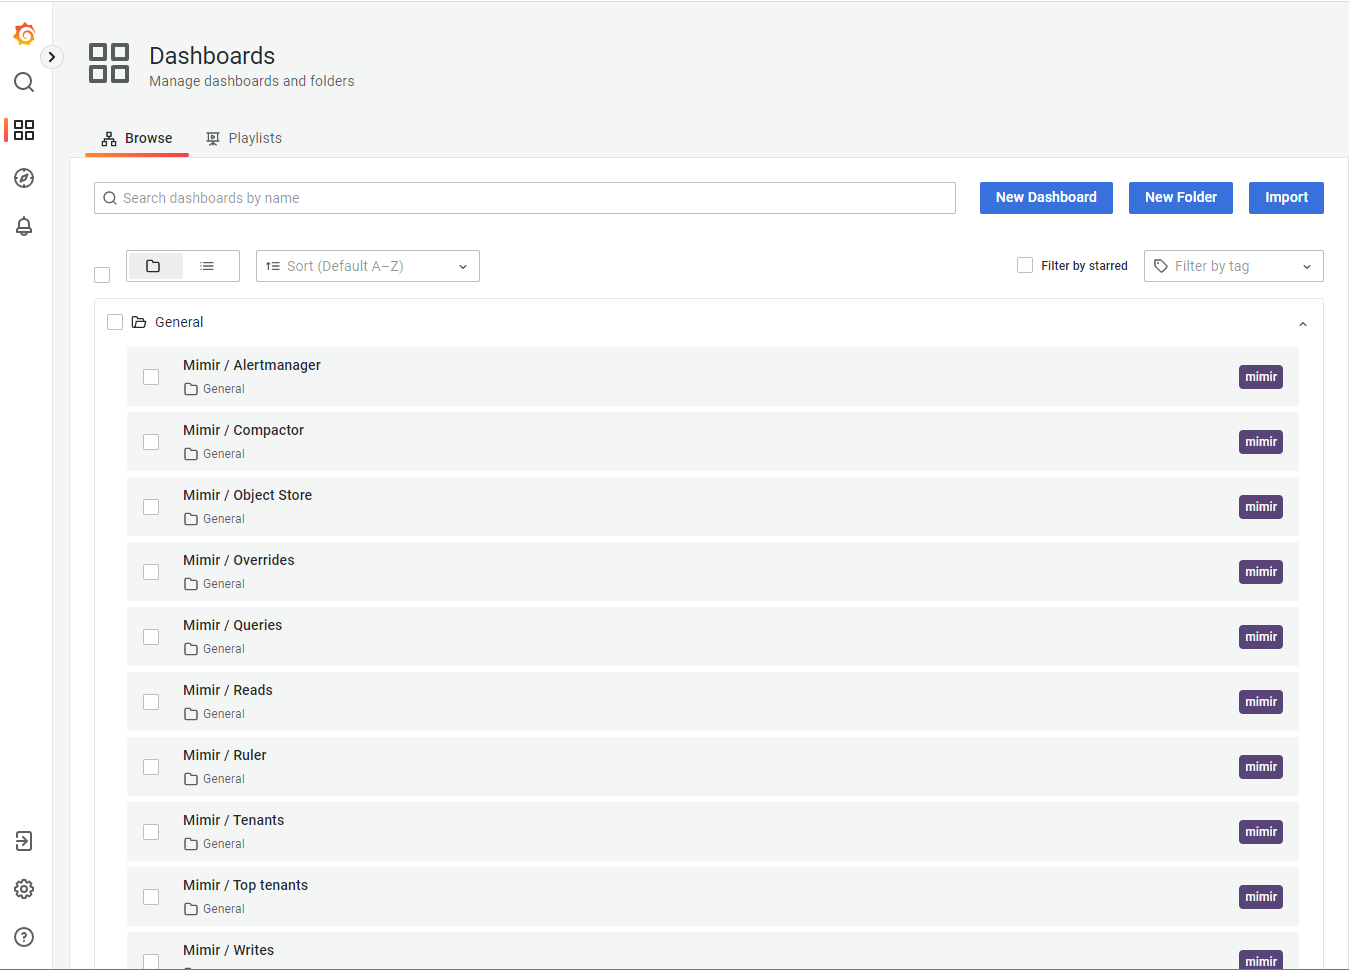Screen dimensions: 1349x970
Task: Expand the sidebar with arrow toggle
Action: click(52, 57)
